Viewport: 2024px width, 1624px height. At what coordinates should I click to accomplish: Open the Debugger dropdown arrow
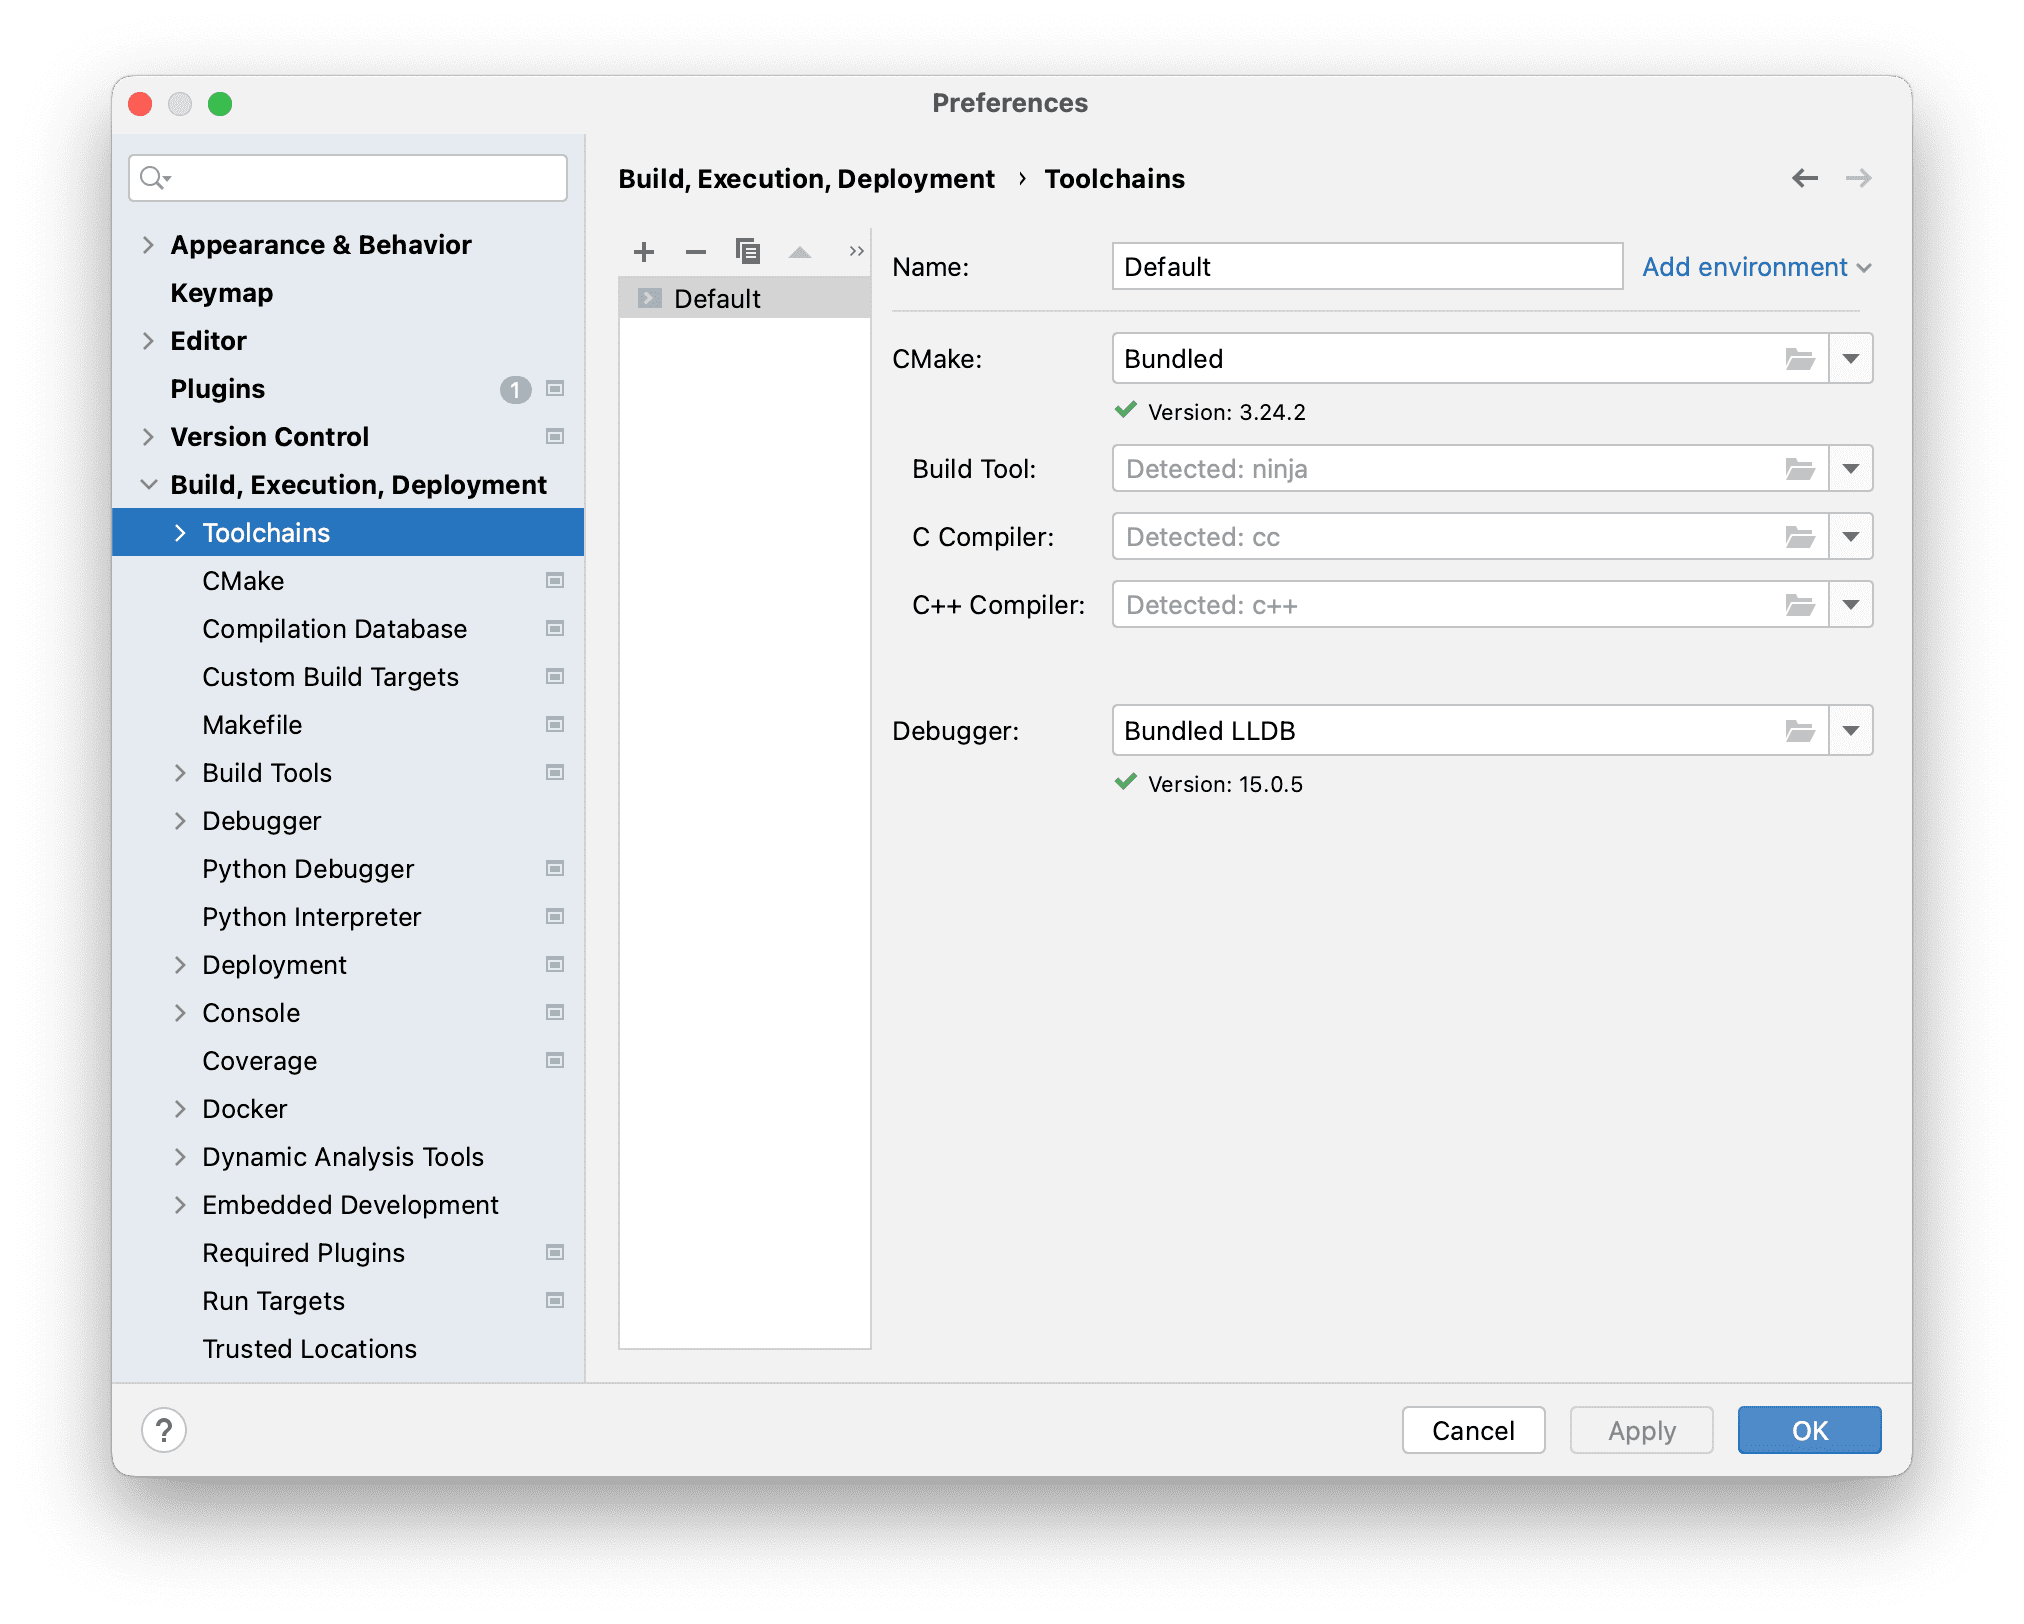click(x=1851, y=731)
